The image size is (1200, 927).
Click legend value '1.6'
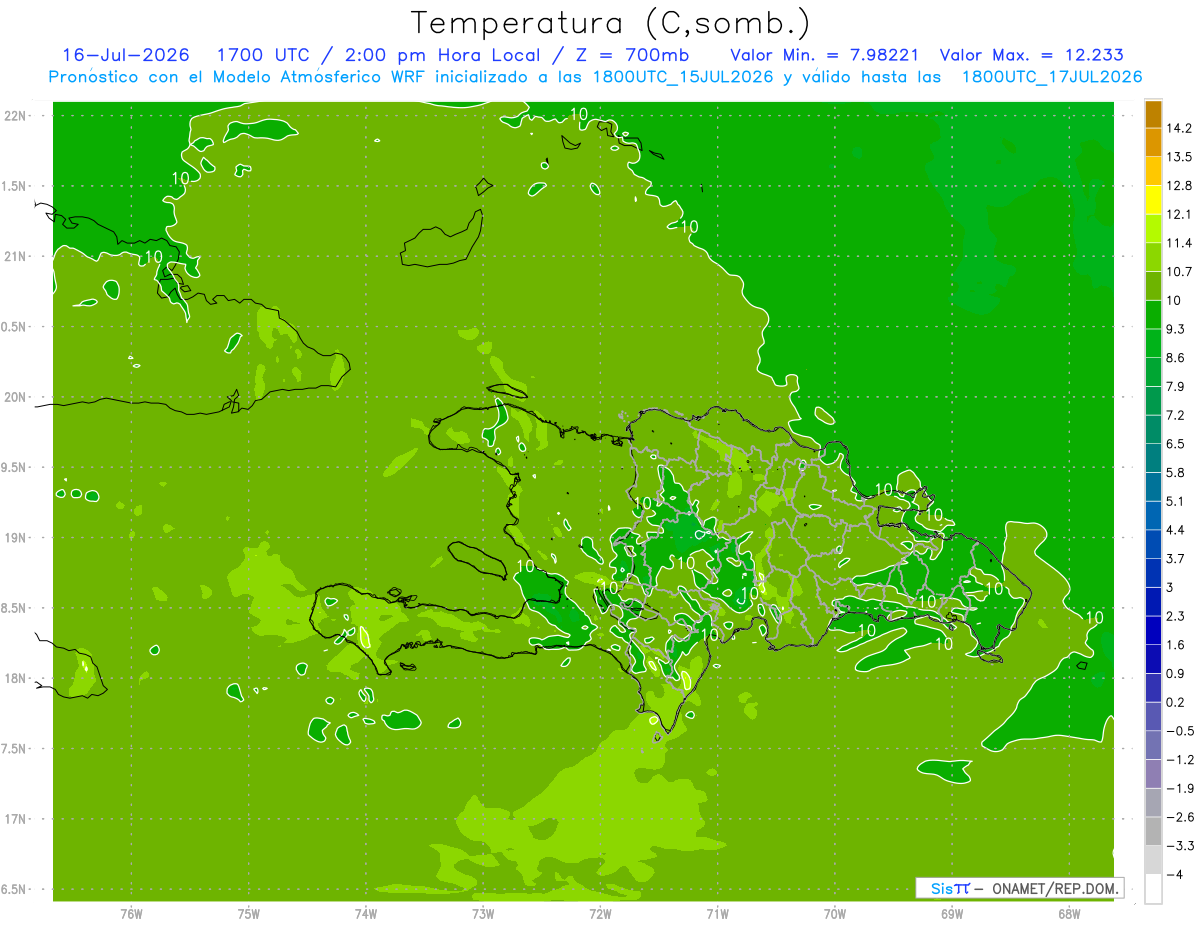(x=1176, y=645)
